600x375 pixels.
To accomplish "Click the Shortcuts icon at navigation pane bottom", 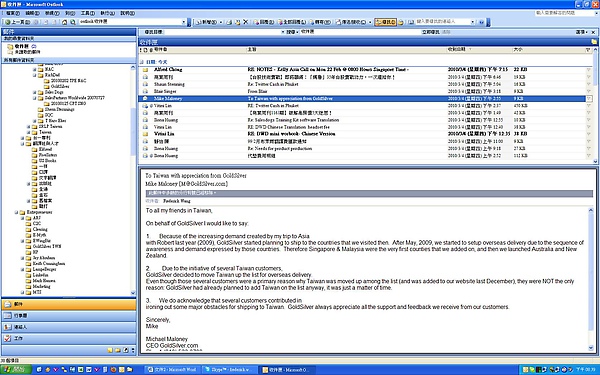I will click(x=126, y=350).
